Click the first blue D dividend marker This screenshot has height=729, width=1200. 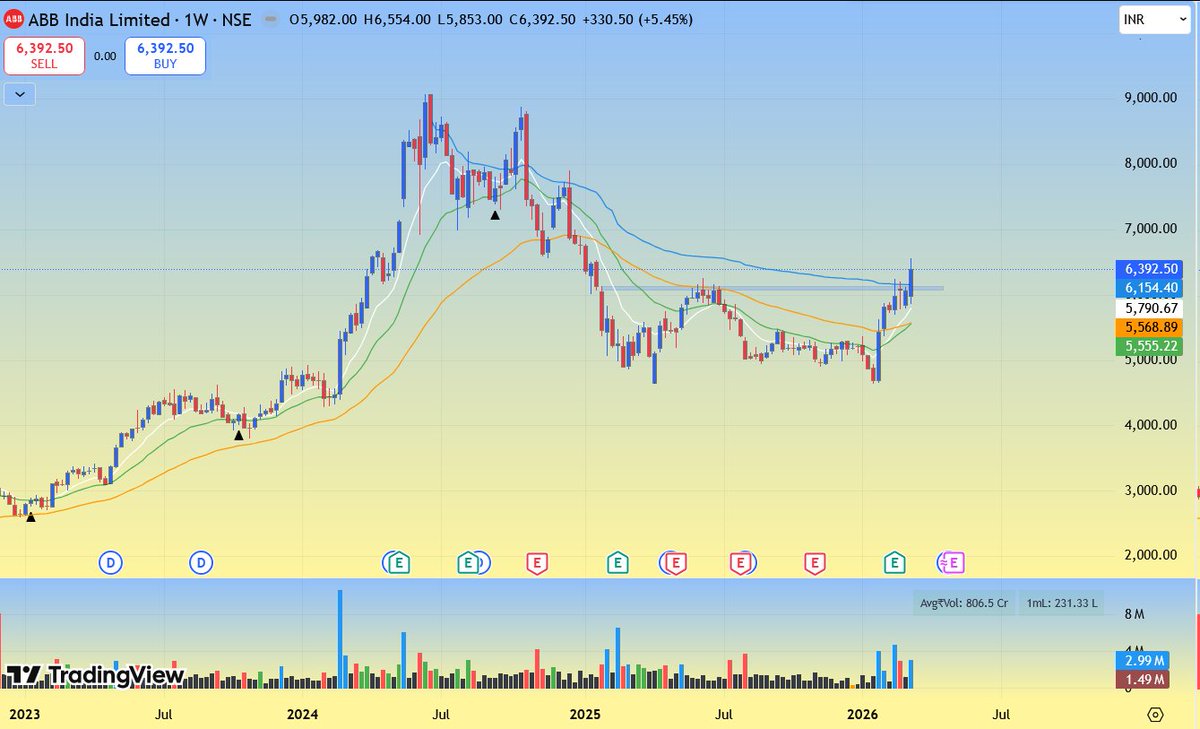pos(110,564)
